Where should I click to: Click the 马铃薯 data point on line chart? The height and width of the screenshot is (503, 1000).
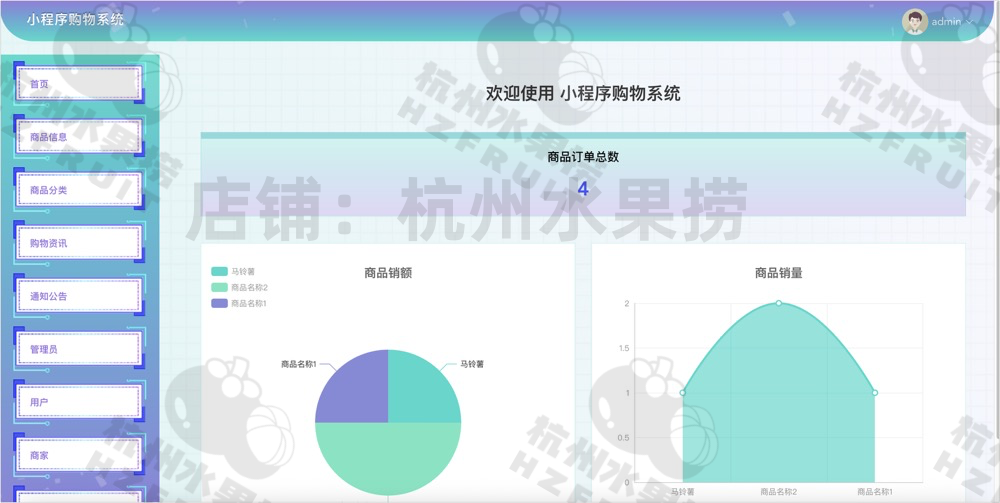tap(682, 393)
